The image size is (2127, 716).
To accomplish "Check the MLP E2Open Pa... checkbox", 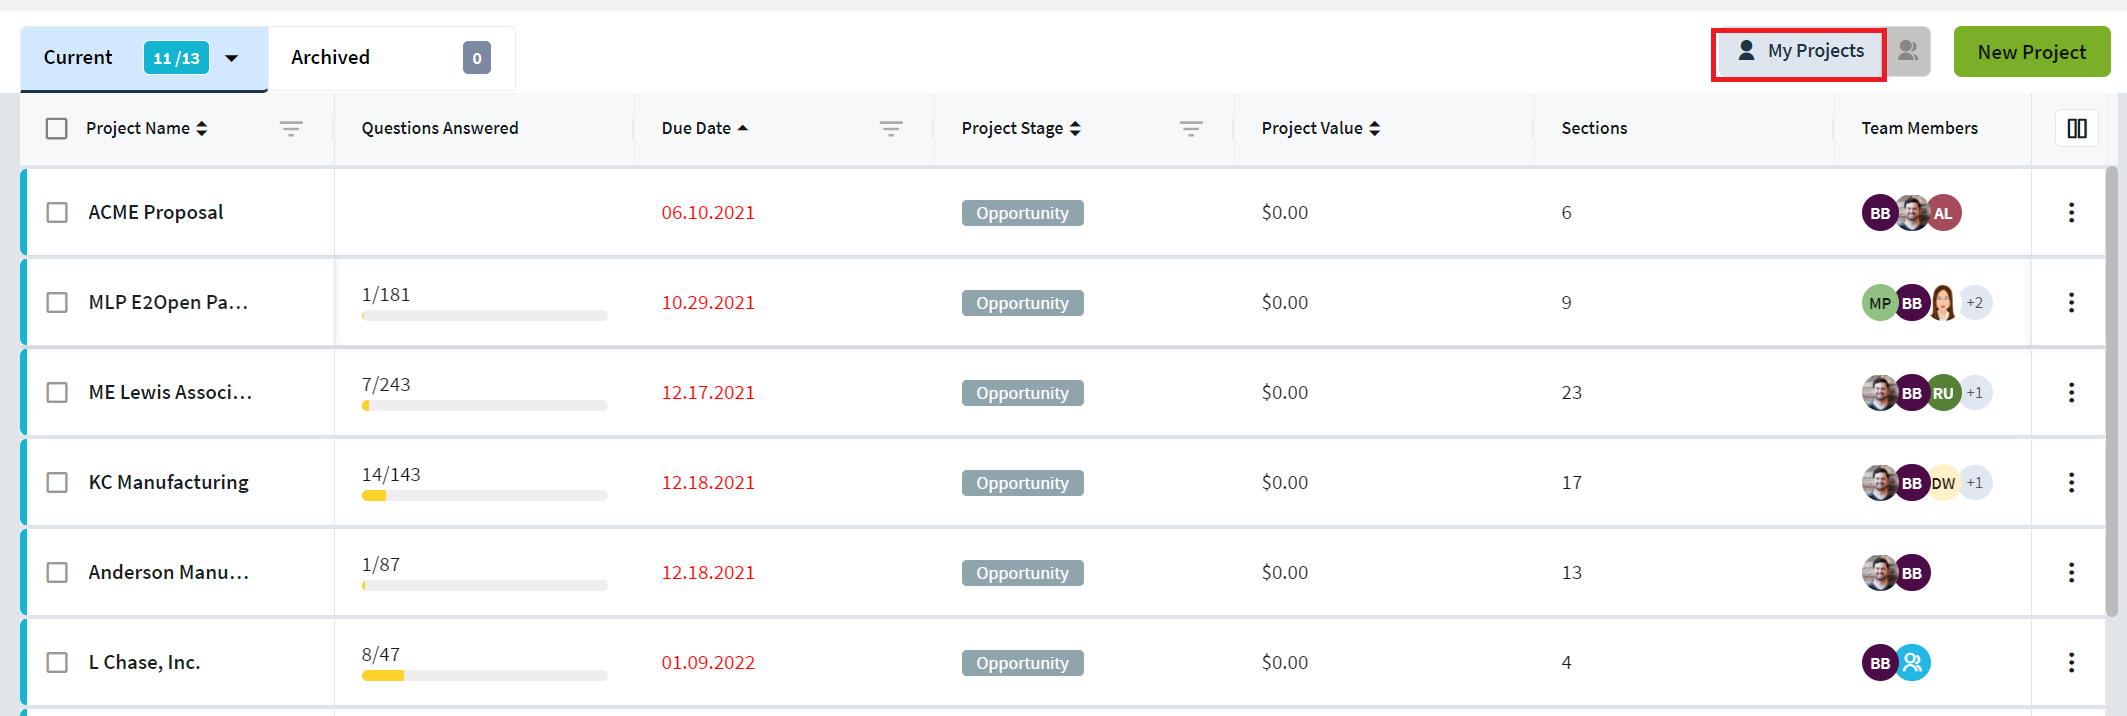I will click(x=57, y=302).
